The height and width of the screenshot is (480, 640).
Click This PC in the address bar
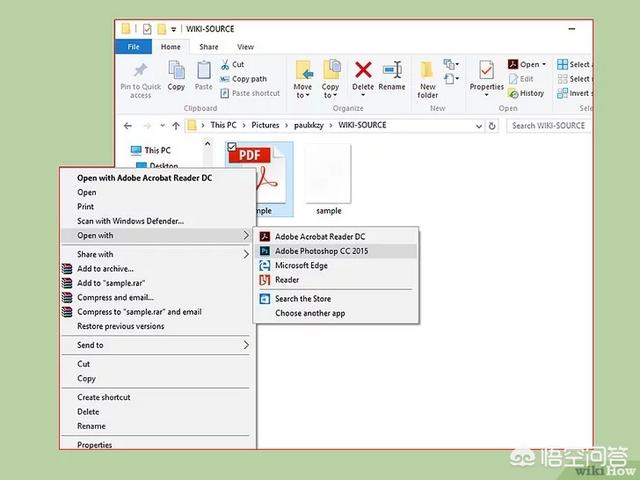click(x=223, y=125)
